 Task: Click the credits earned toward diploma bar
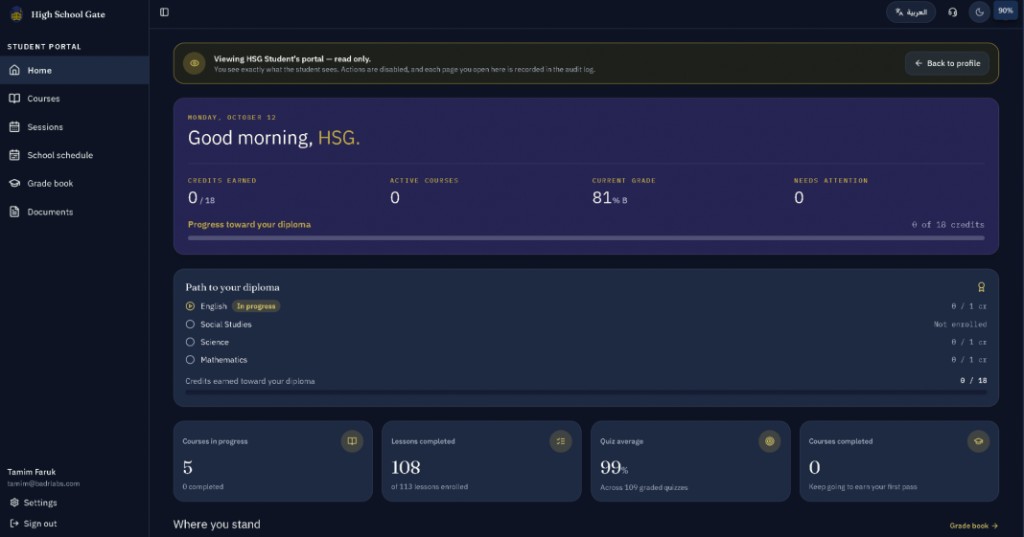586,392
